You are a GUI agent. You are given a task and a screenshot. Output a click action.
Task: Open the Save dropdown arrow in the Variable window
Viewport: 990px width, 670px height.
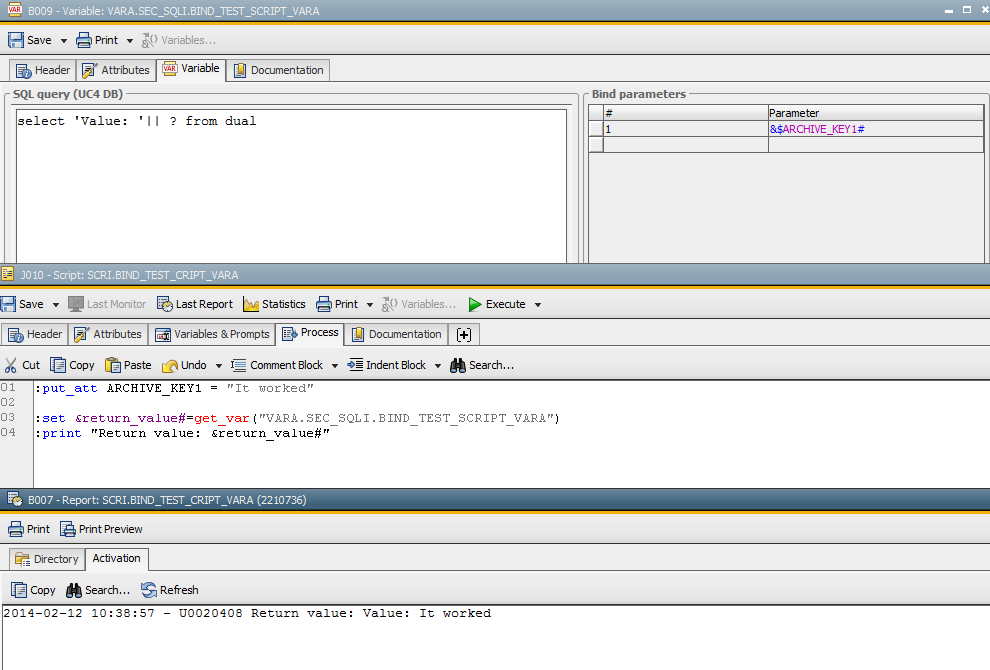[x=63, y=40]
